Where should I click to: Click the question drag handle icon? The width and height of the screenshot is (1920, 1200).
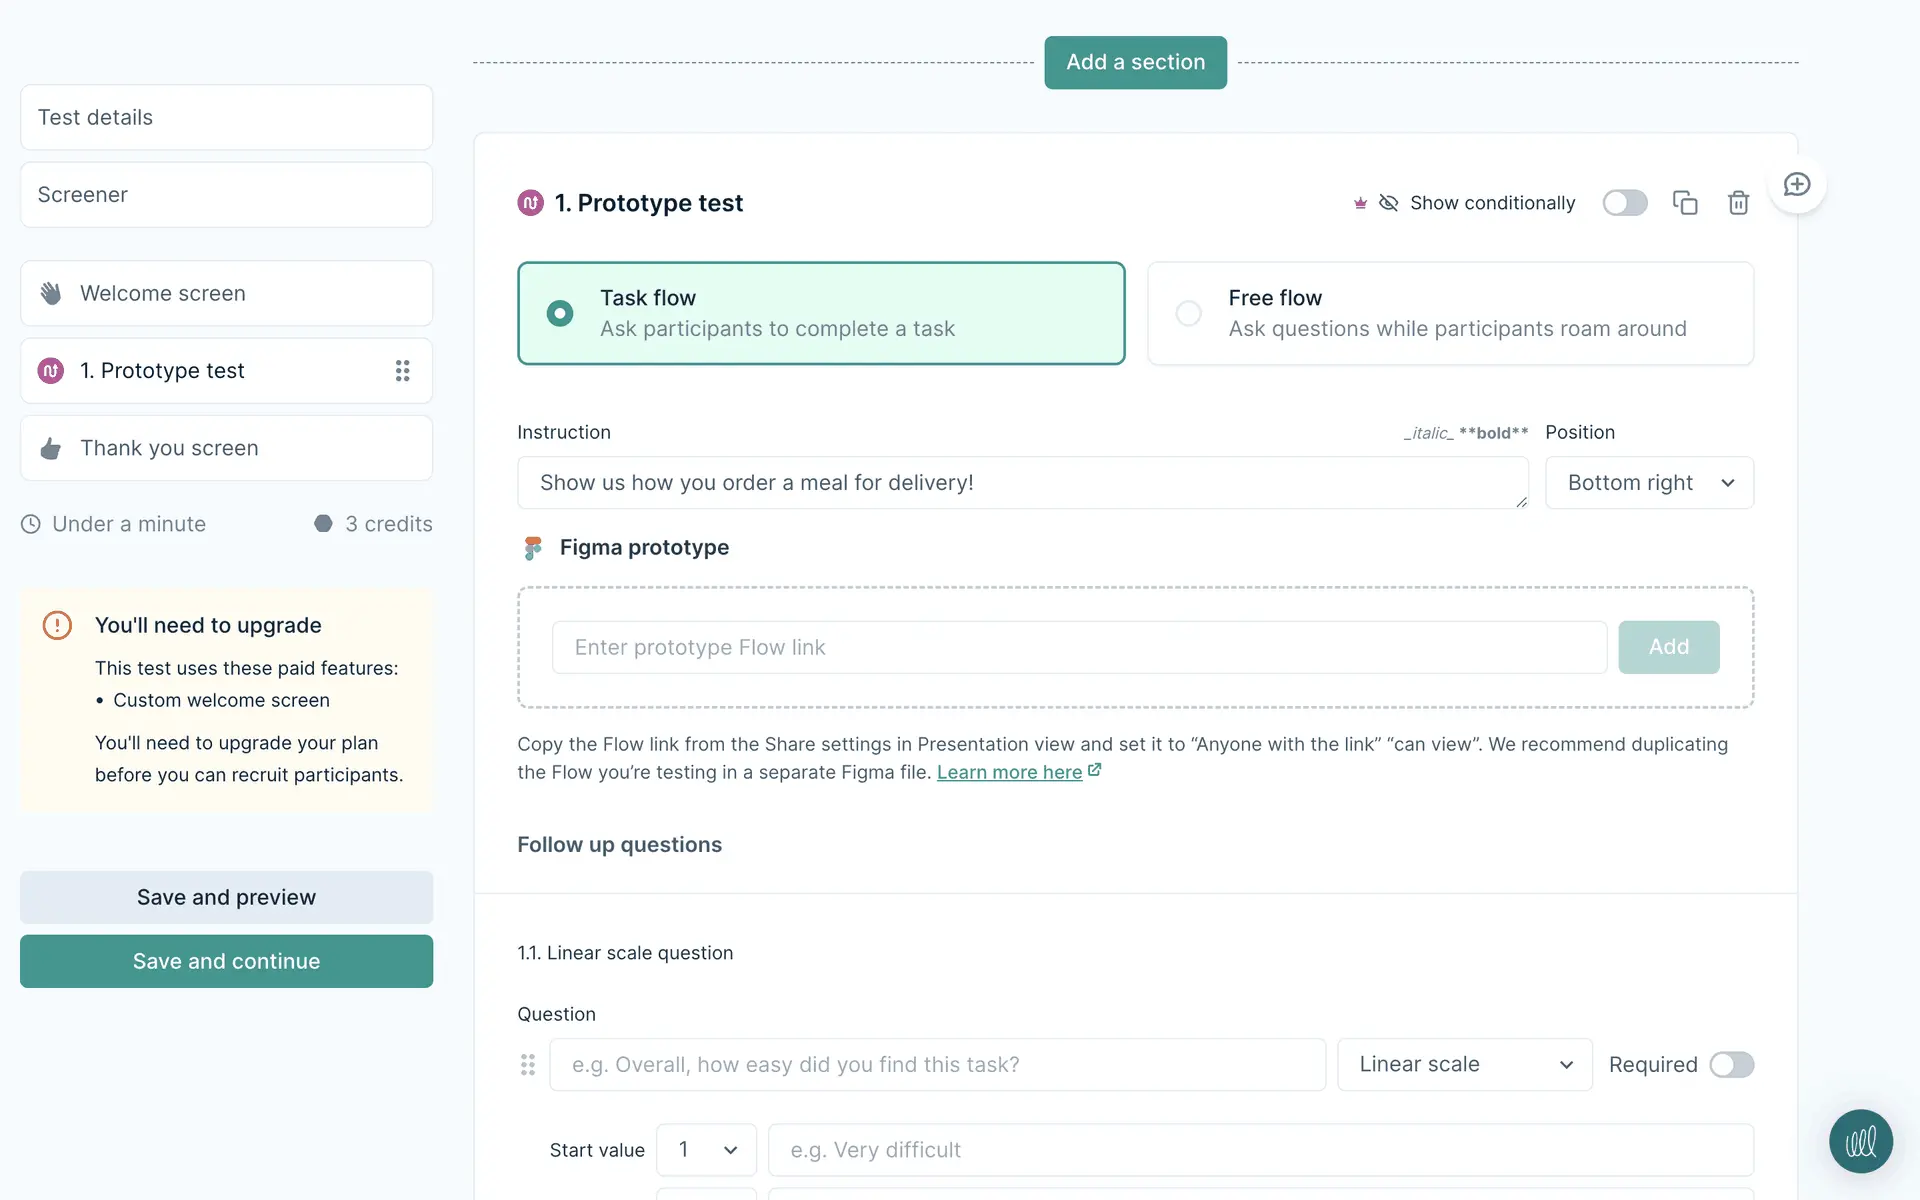(528, 1065)
